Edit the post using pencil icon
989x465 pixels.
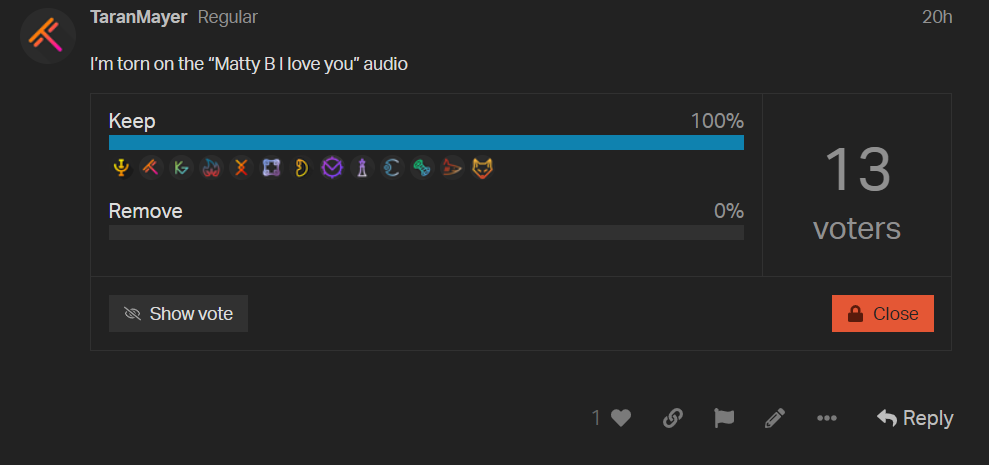click(x=775, y=418)
